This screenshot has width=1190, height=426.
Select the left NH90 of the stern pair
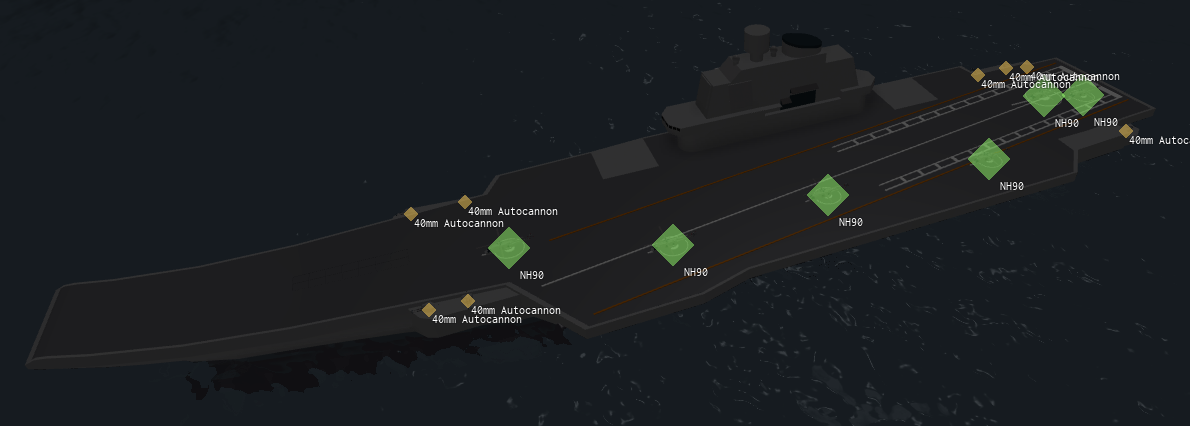click(1044, 96)
